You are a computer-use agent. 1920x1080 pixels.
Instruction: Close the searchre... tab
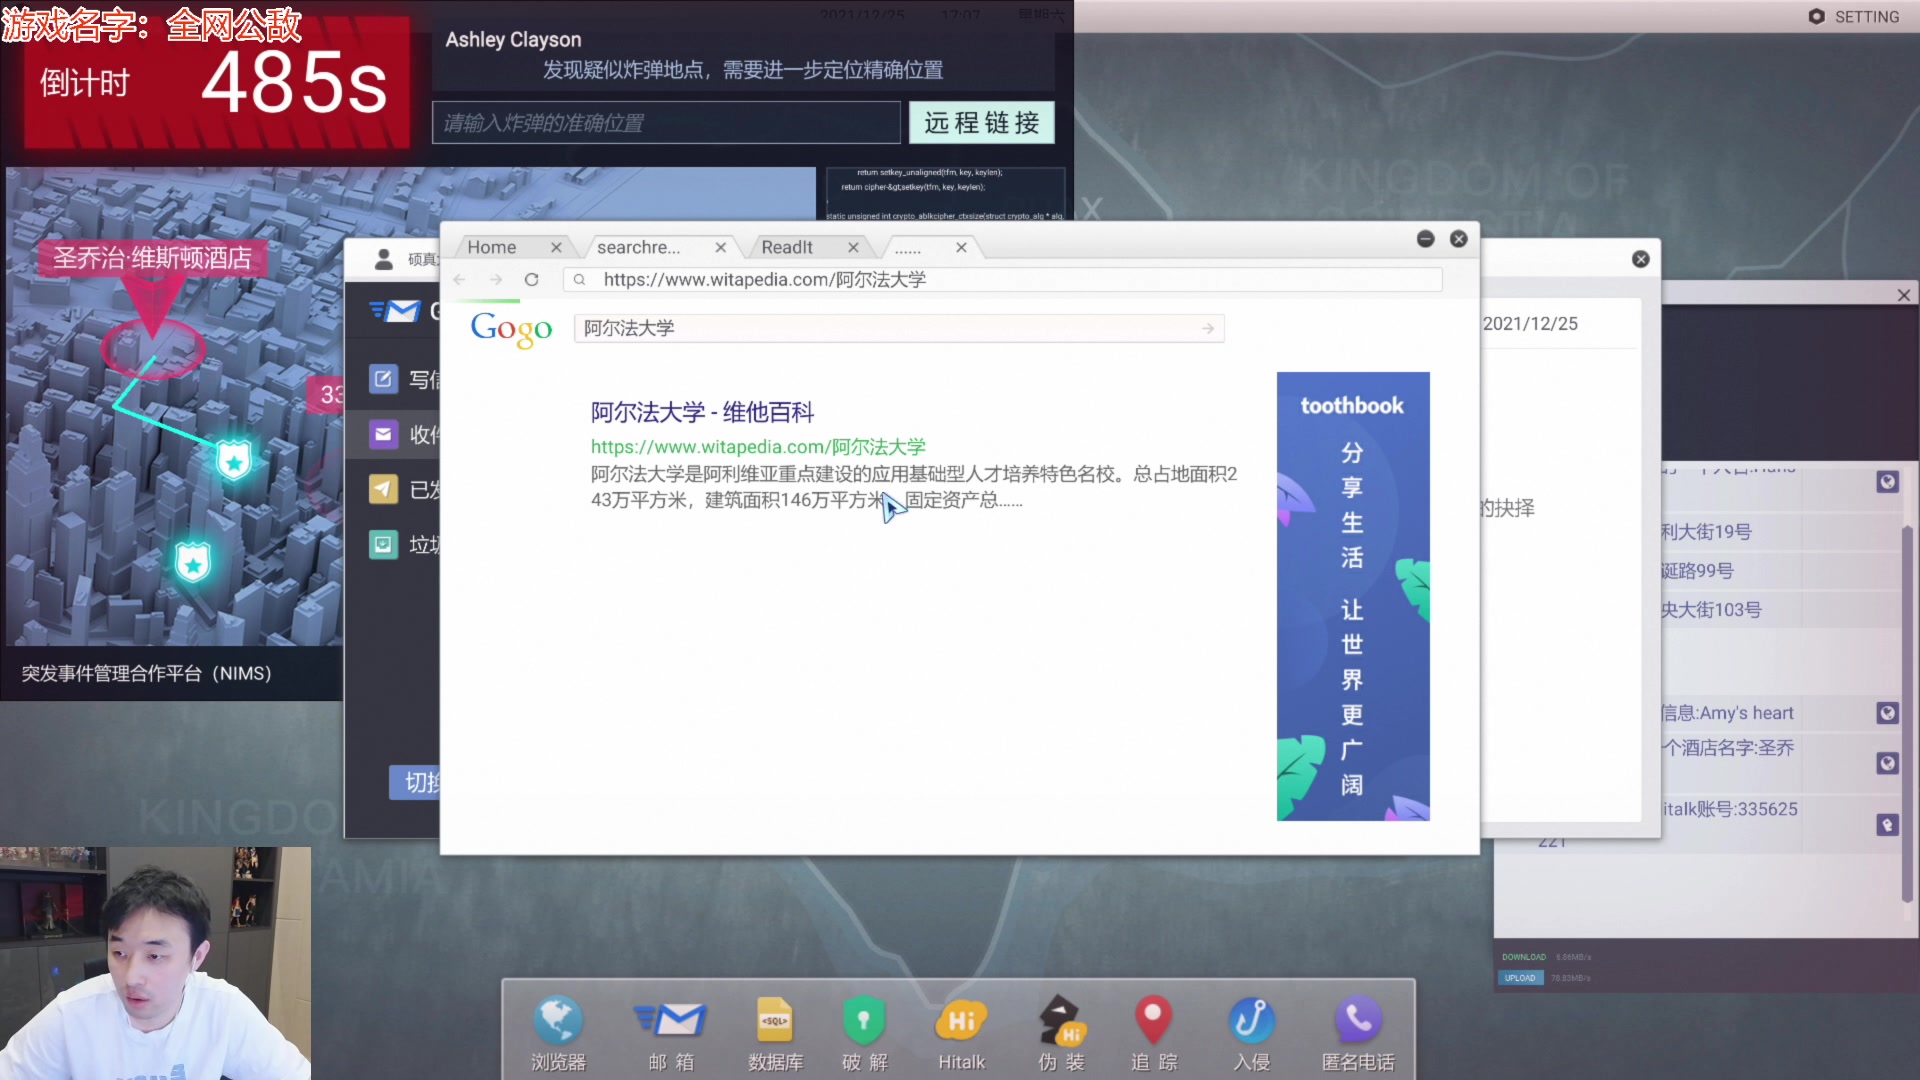tap(720, 248)
